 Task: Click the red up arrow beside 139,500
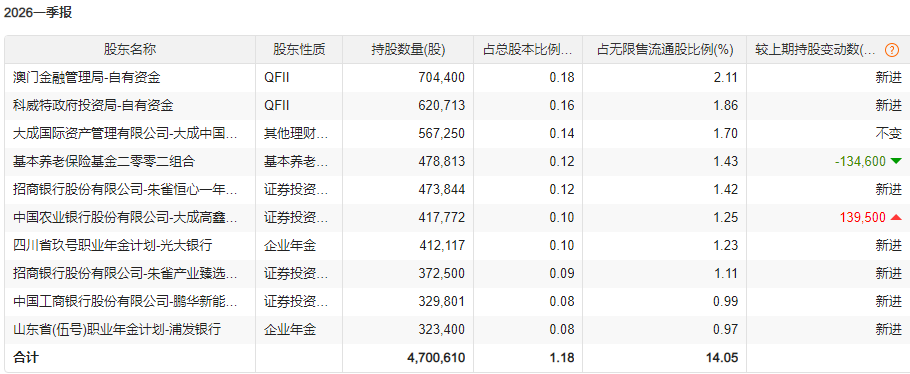(x=896, y=217)
